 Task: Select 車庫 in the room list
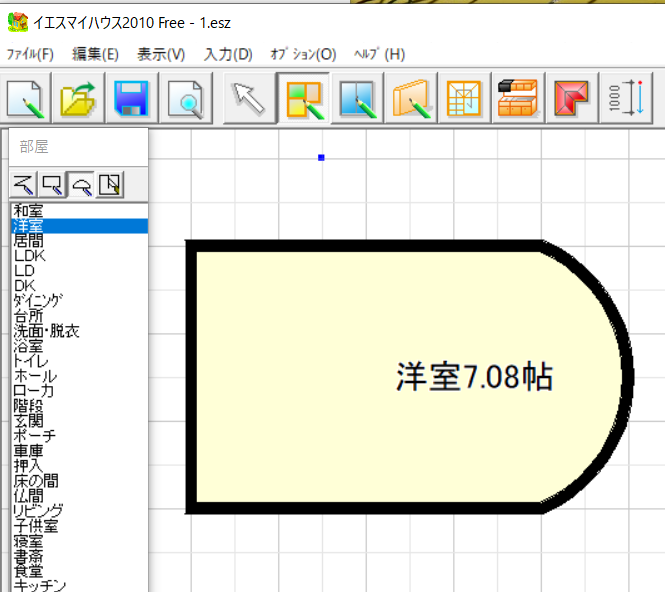point(79,451)
